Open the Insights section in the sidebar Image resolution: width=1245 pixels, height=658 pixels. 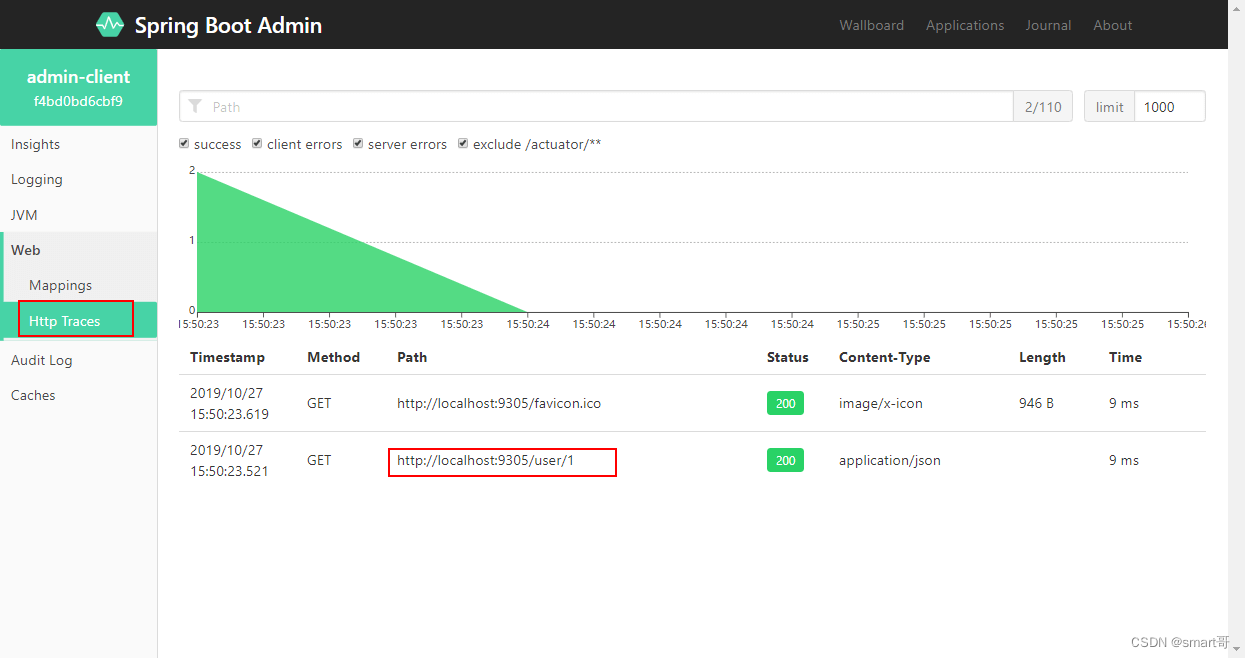tap(35, 144)
